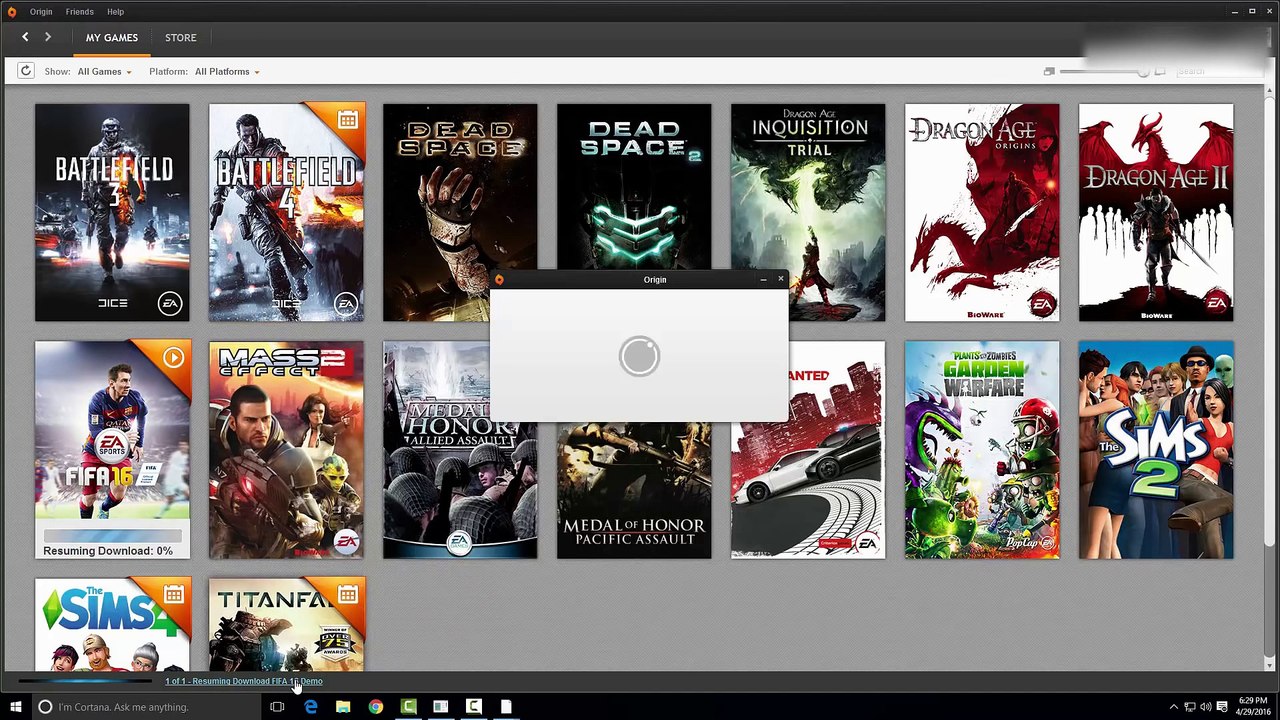Select the Dead Space 2 game tile
Image resolution: width=1280 pixels, height=720 pixels.
(634, 186)
